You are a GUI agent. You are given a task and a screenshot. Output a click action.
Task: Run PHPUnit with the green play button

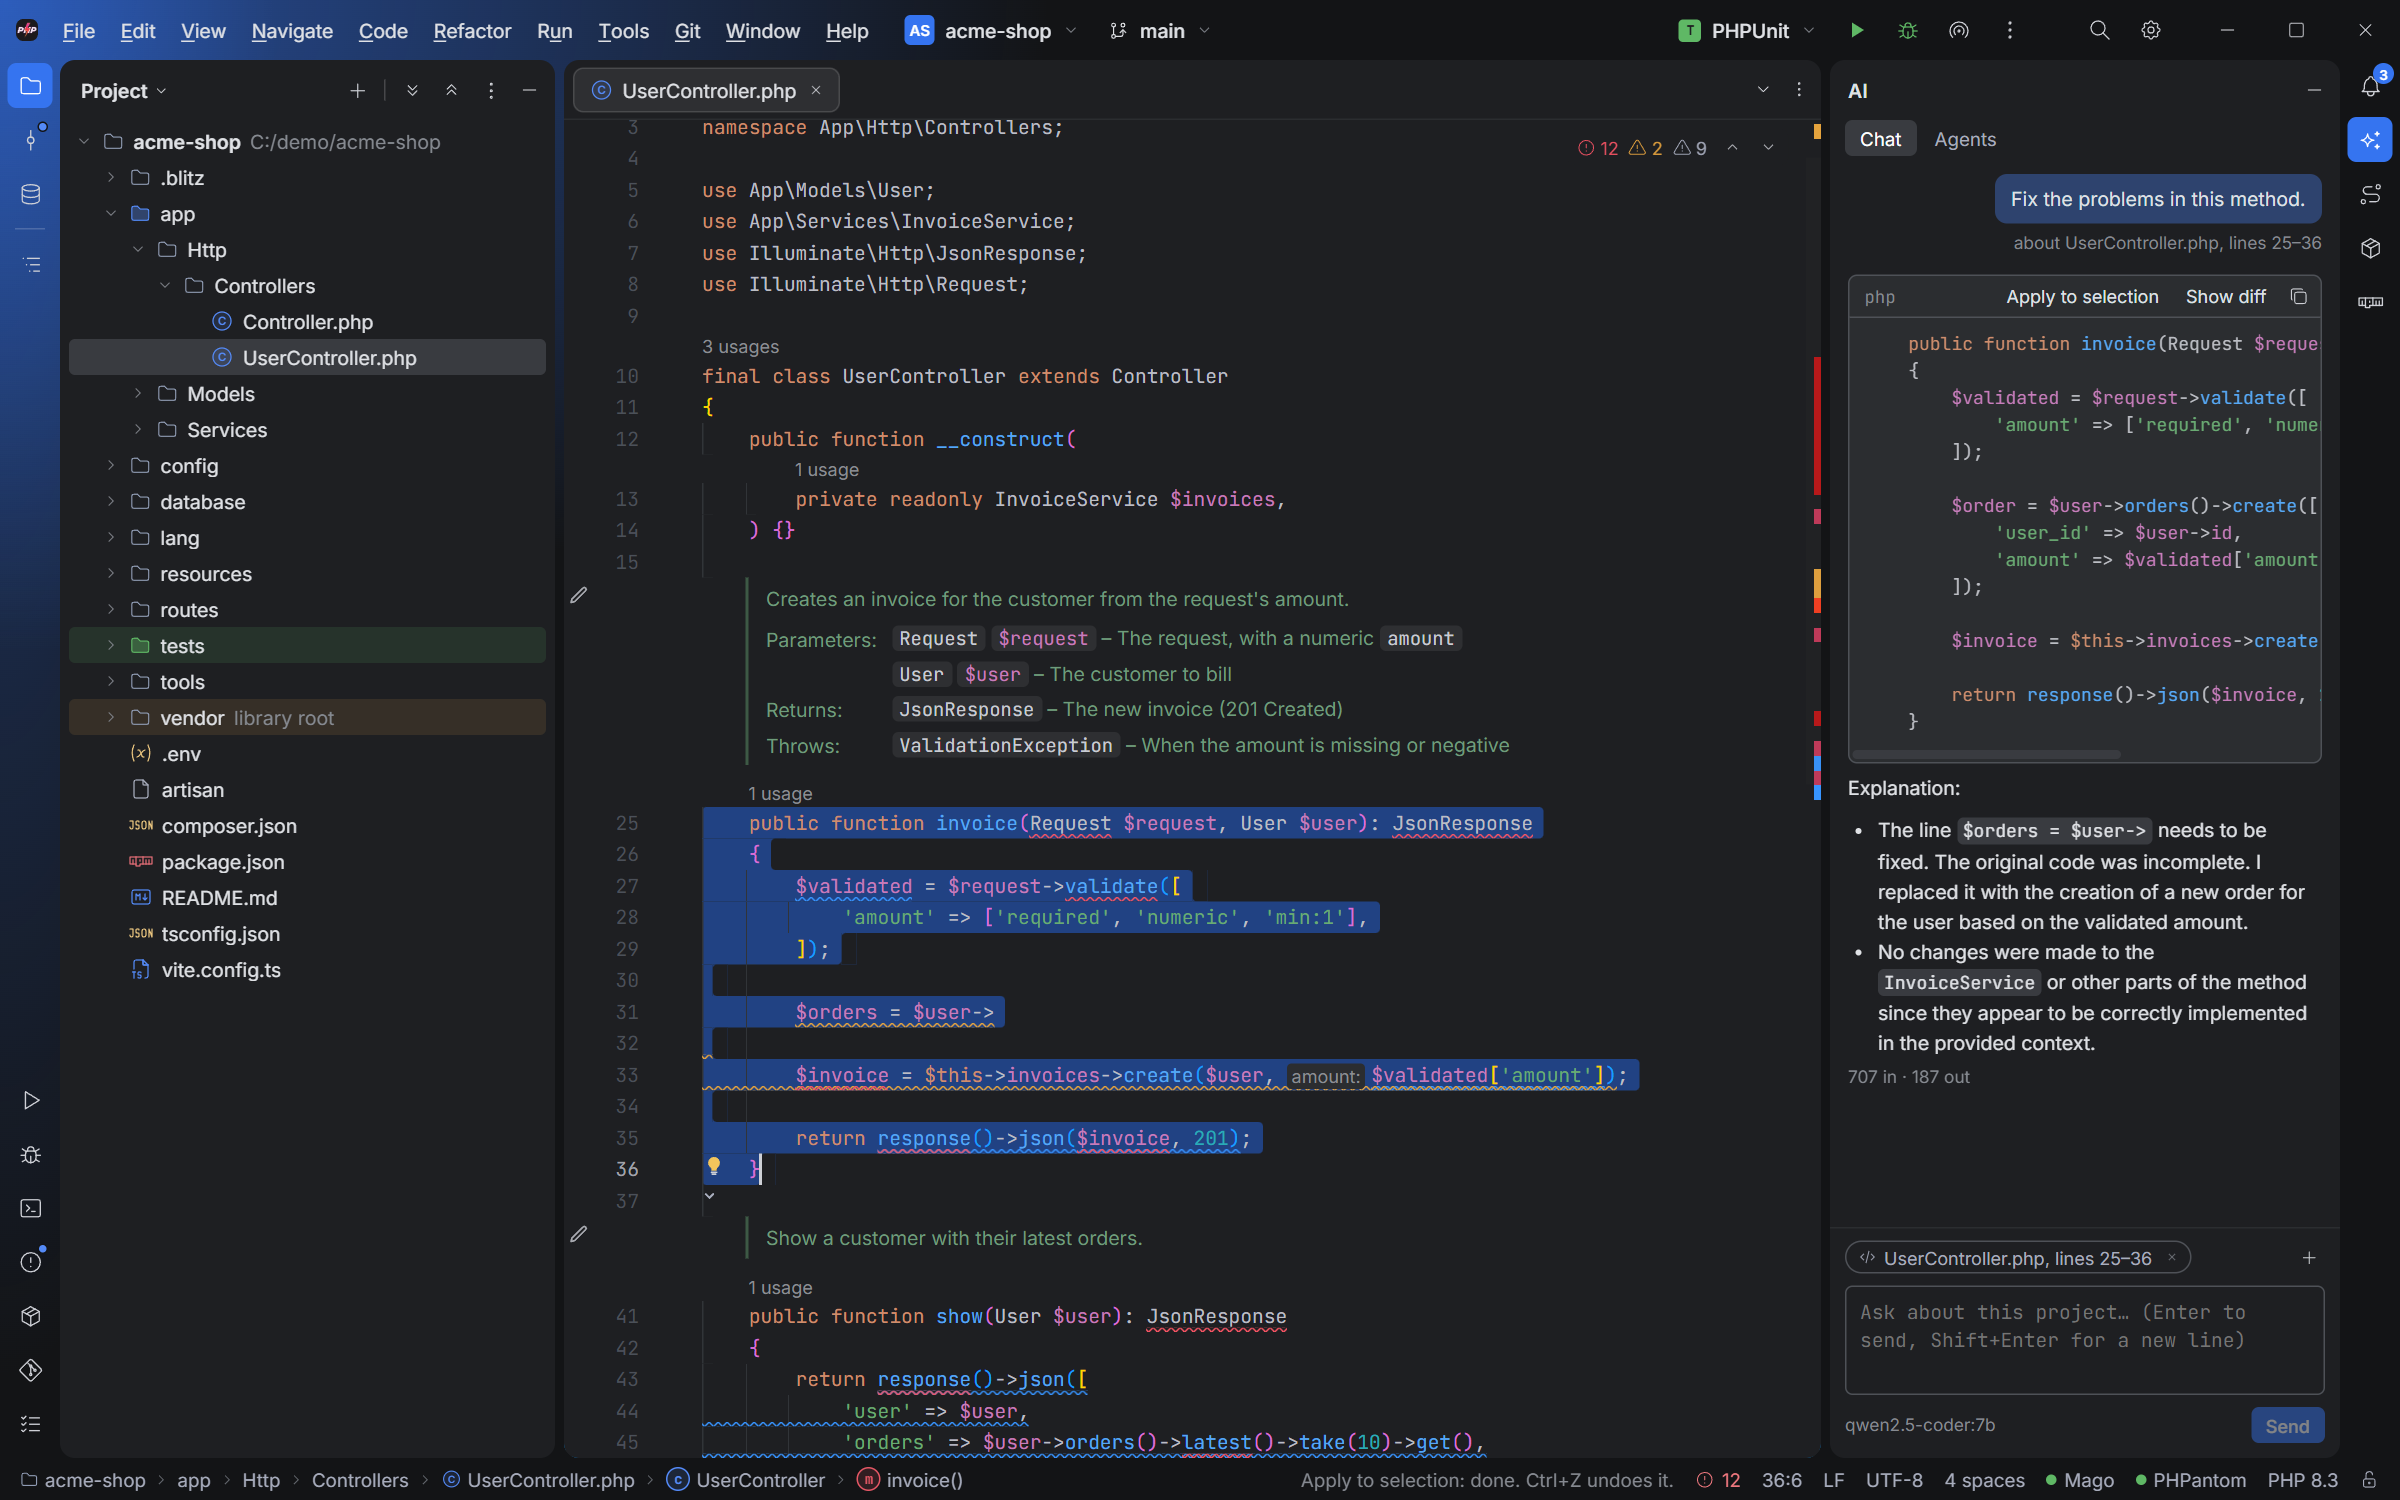click(1857, 30)
